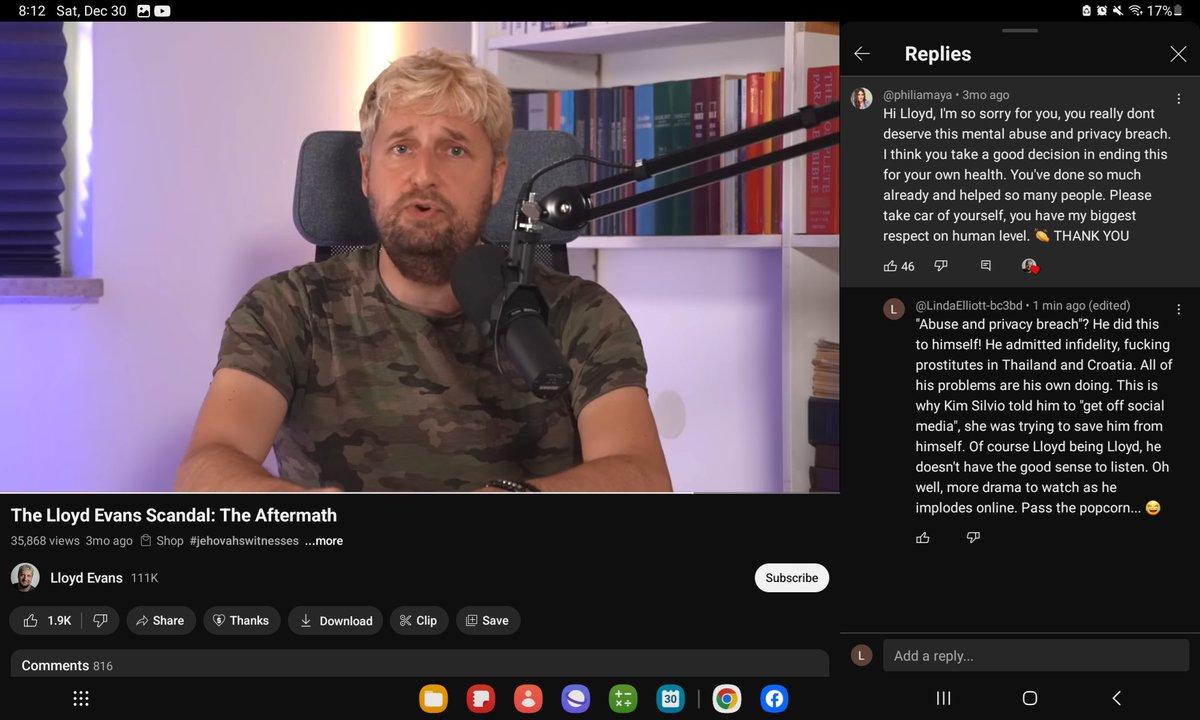Image resolution: width=1200 pixels, height=720 pixels.
Task: Reply icon under philiamaya comment
Action: click(986, 266)
